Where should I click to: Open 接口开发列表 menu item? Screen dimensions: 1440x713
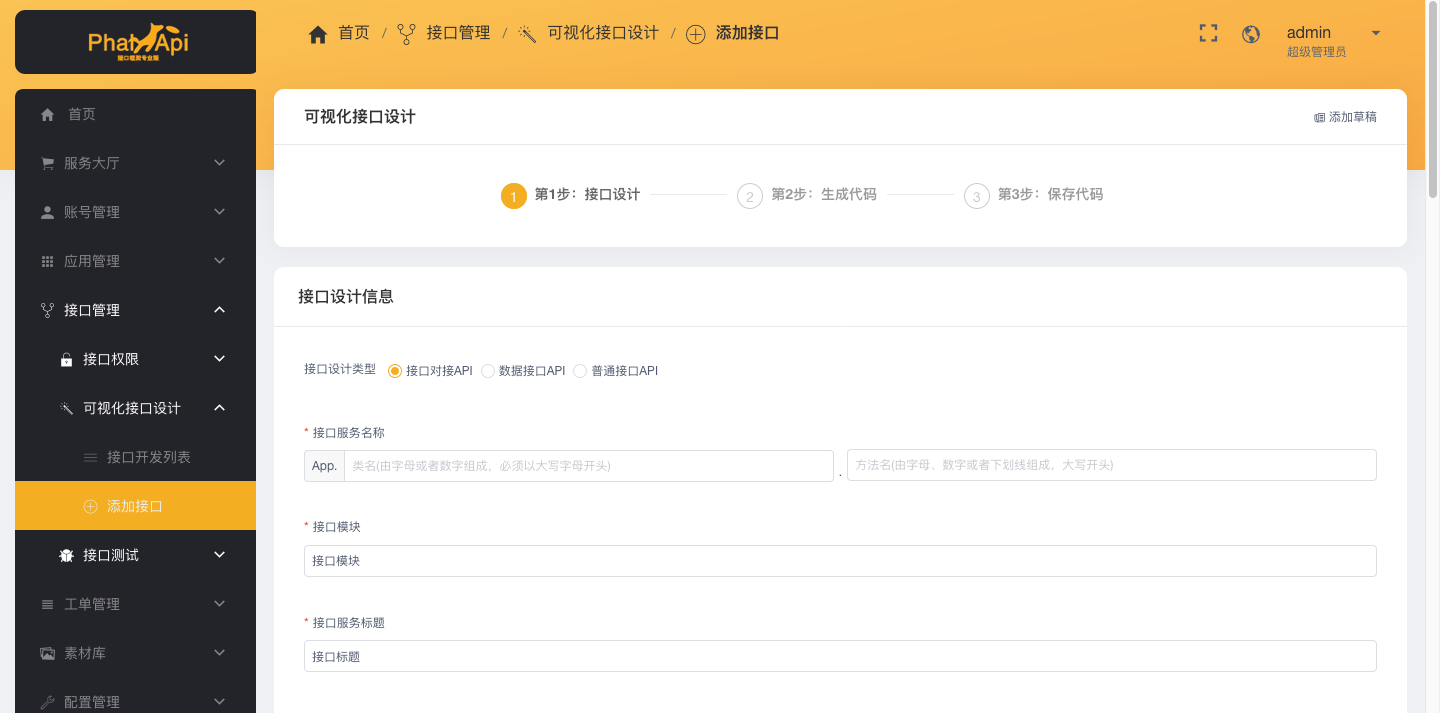tap(135, 457)
